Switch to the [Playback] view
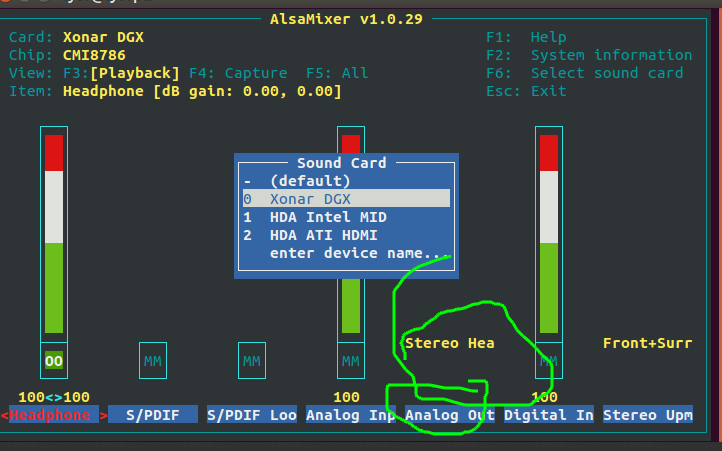This screenshot has height=451, width=722. coord(135,73)
